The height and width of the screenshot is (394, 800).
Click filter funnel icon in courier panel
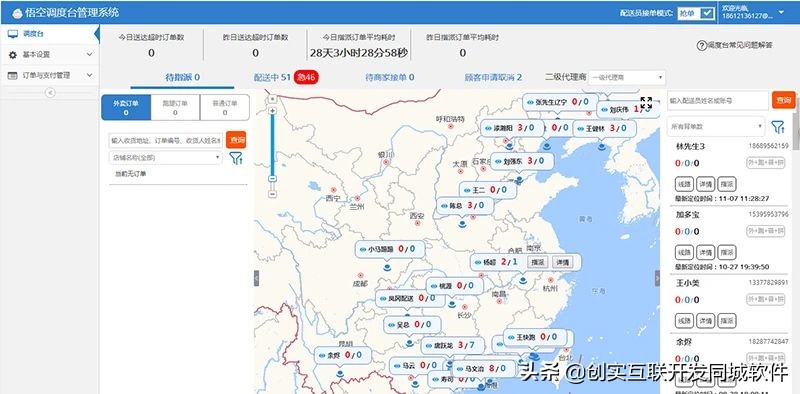coord(778,127)
